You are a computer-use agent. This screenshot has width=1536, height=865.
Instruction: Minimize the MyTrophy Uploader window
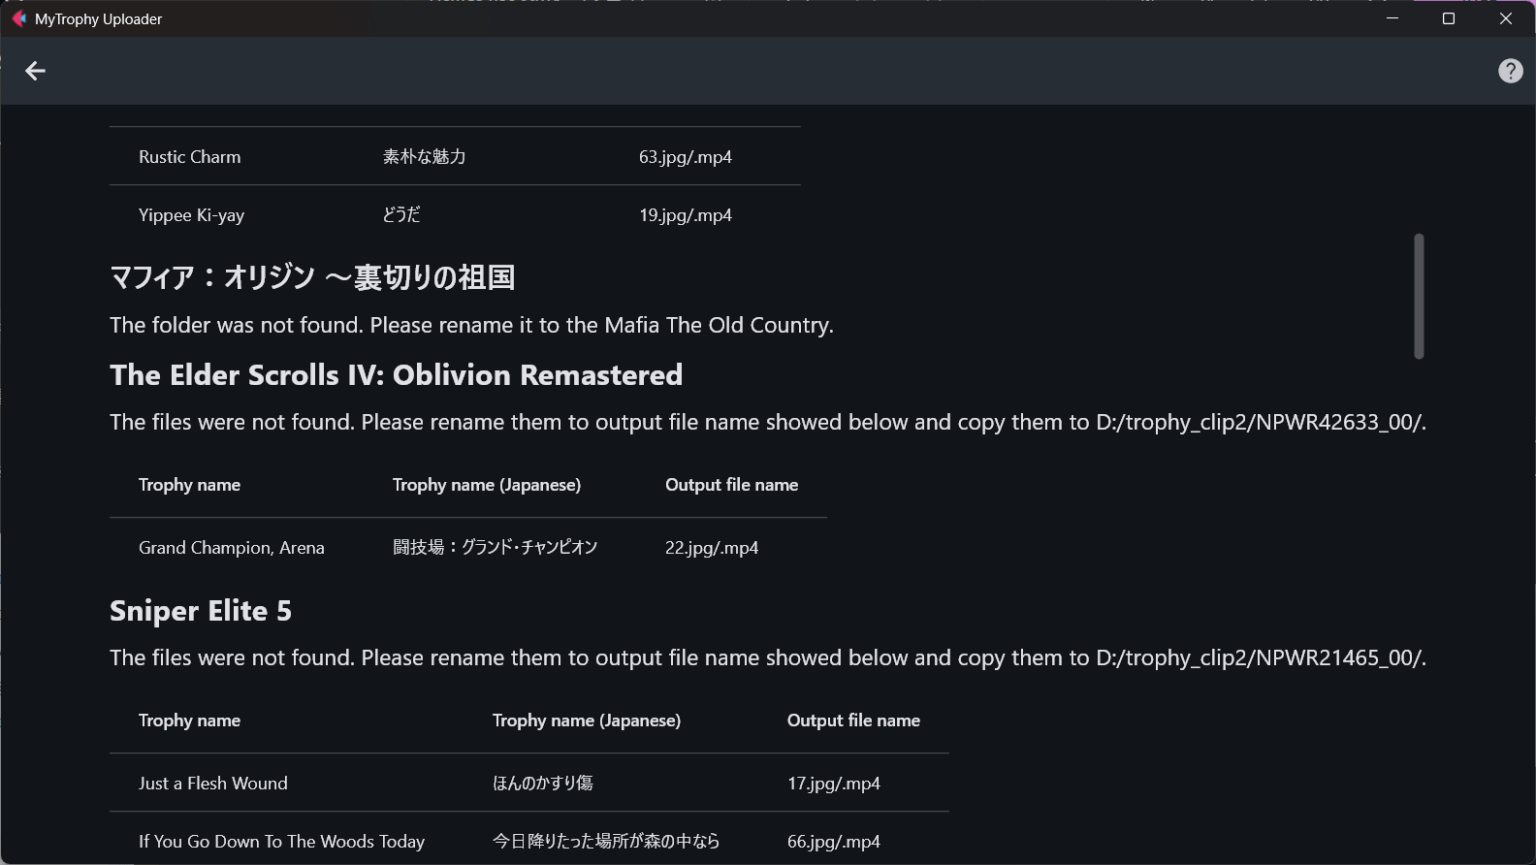click(1392, 19)
